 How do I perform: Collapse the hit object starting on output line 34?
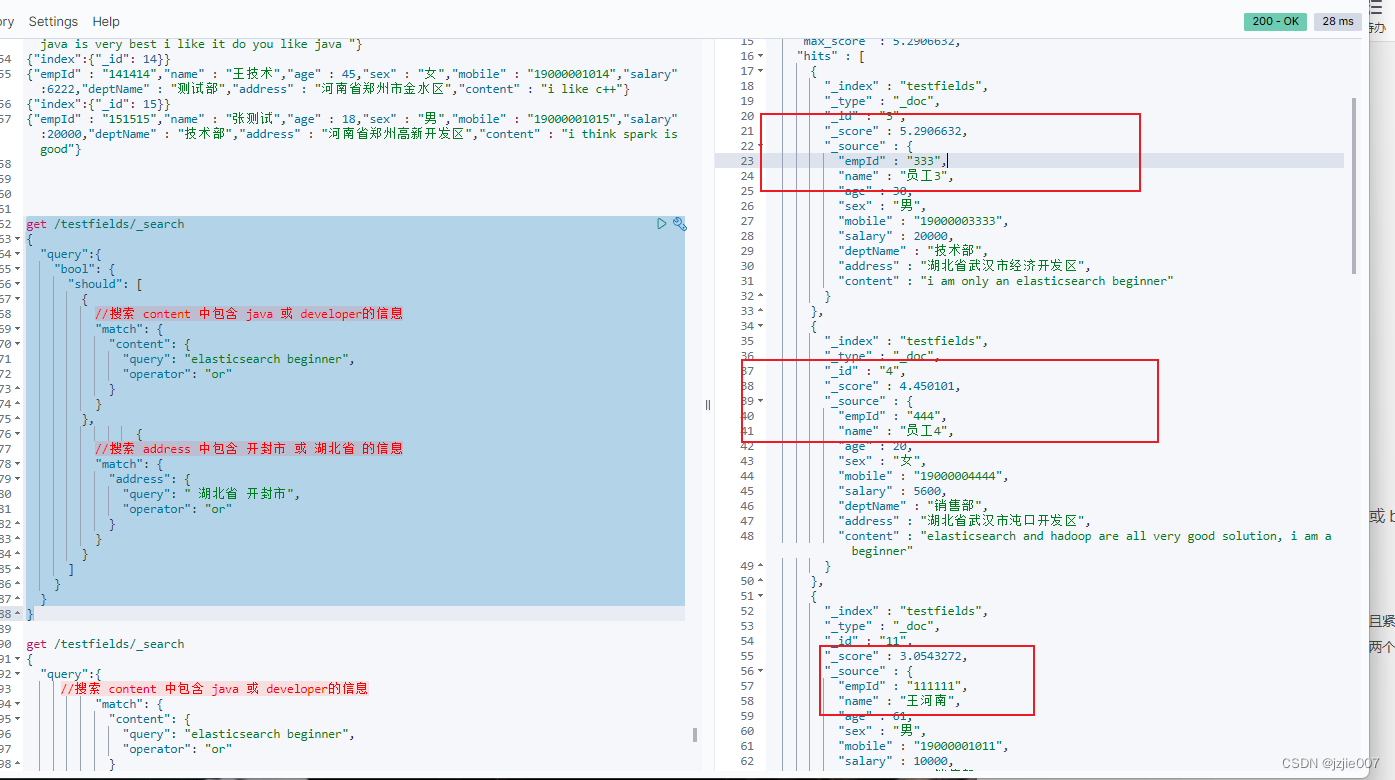click(761, 326)
